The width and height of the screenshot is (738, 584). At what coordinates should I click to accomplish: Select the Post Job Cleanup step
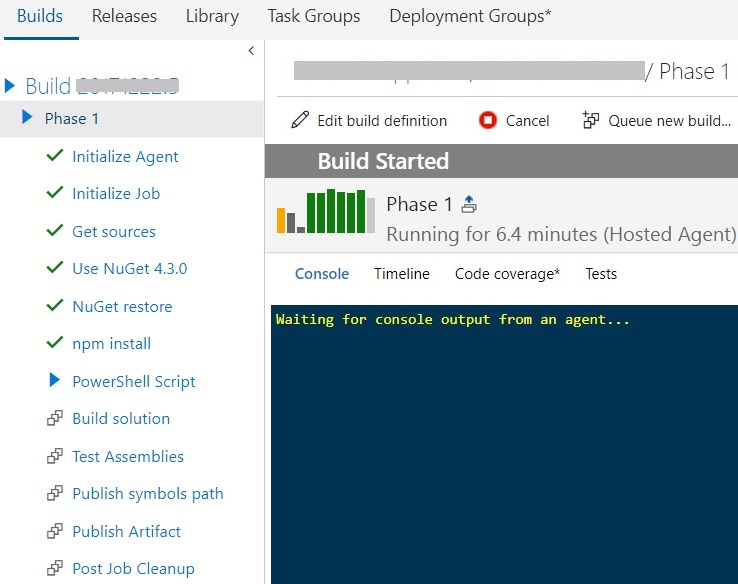[133, 568]
